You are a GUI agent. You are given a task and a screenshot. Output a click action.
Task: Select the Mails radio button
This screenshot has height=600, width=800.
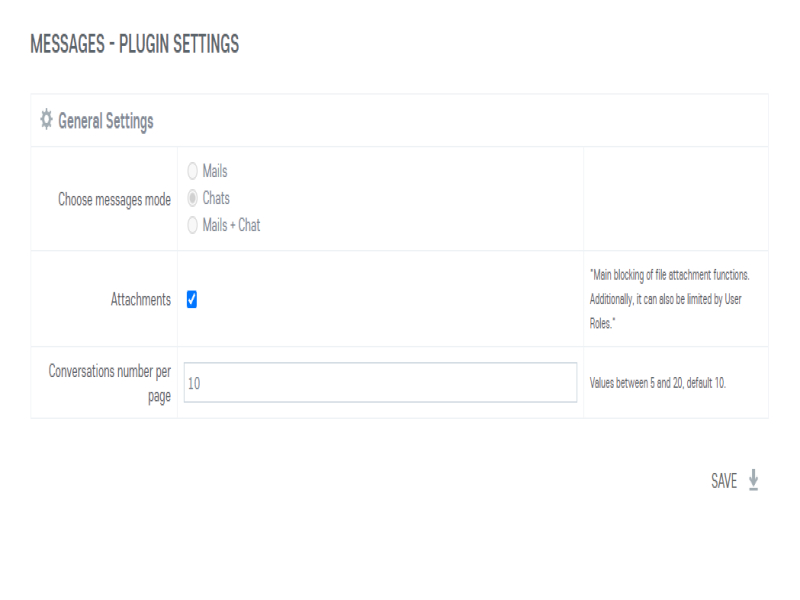point(192,172)
